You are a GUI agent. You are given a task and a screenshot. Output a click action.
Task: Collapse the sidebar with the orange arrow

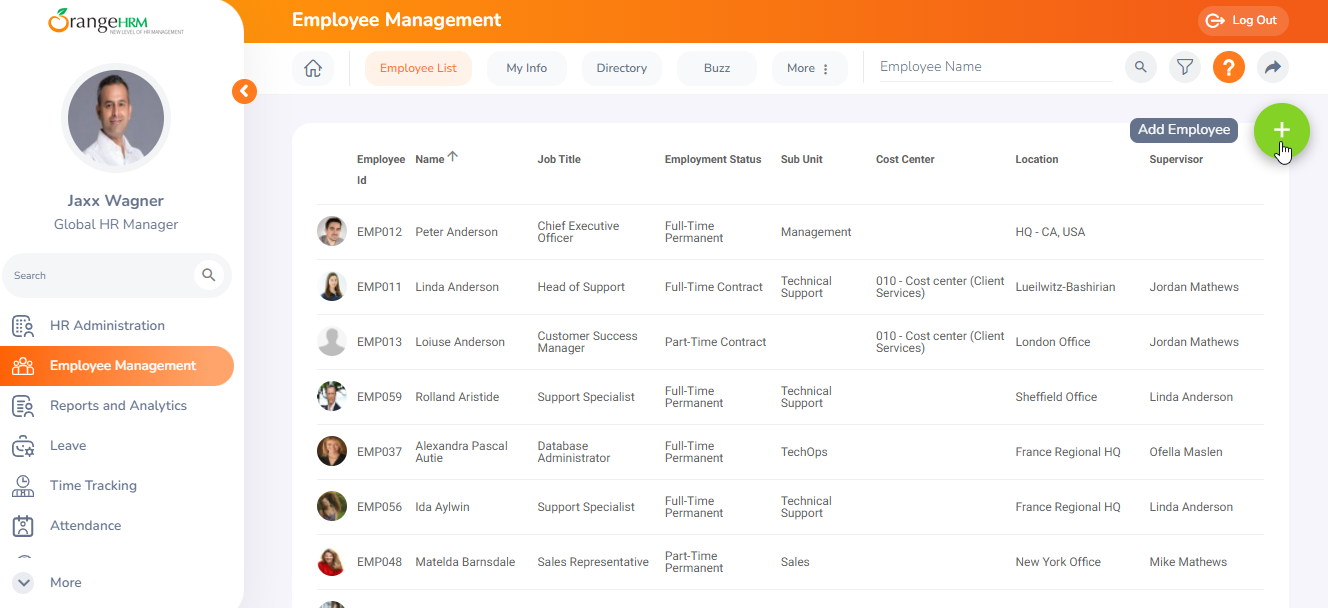click(x=244, y=90)
